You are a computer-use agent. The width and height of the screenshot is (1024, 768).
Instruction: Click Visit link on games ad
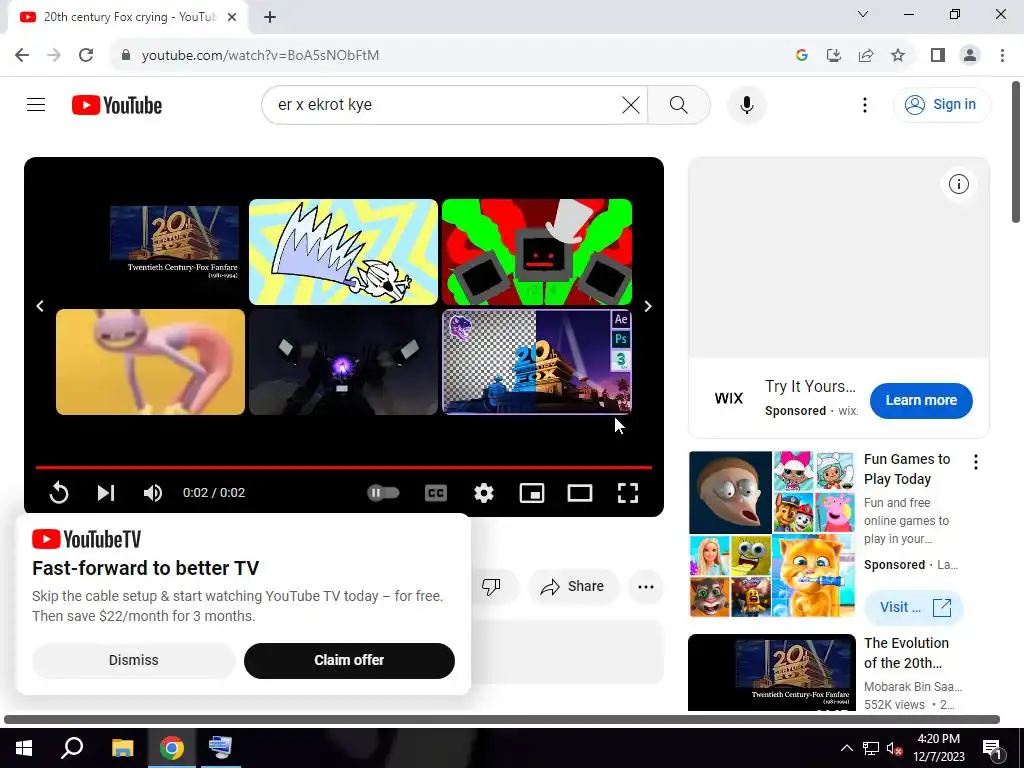coord(913,607)
